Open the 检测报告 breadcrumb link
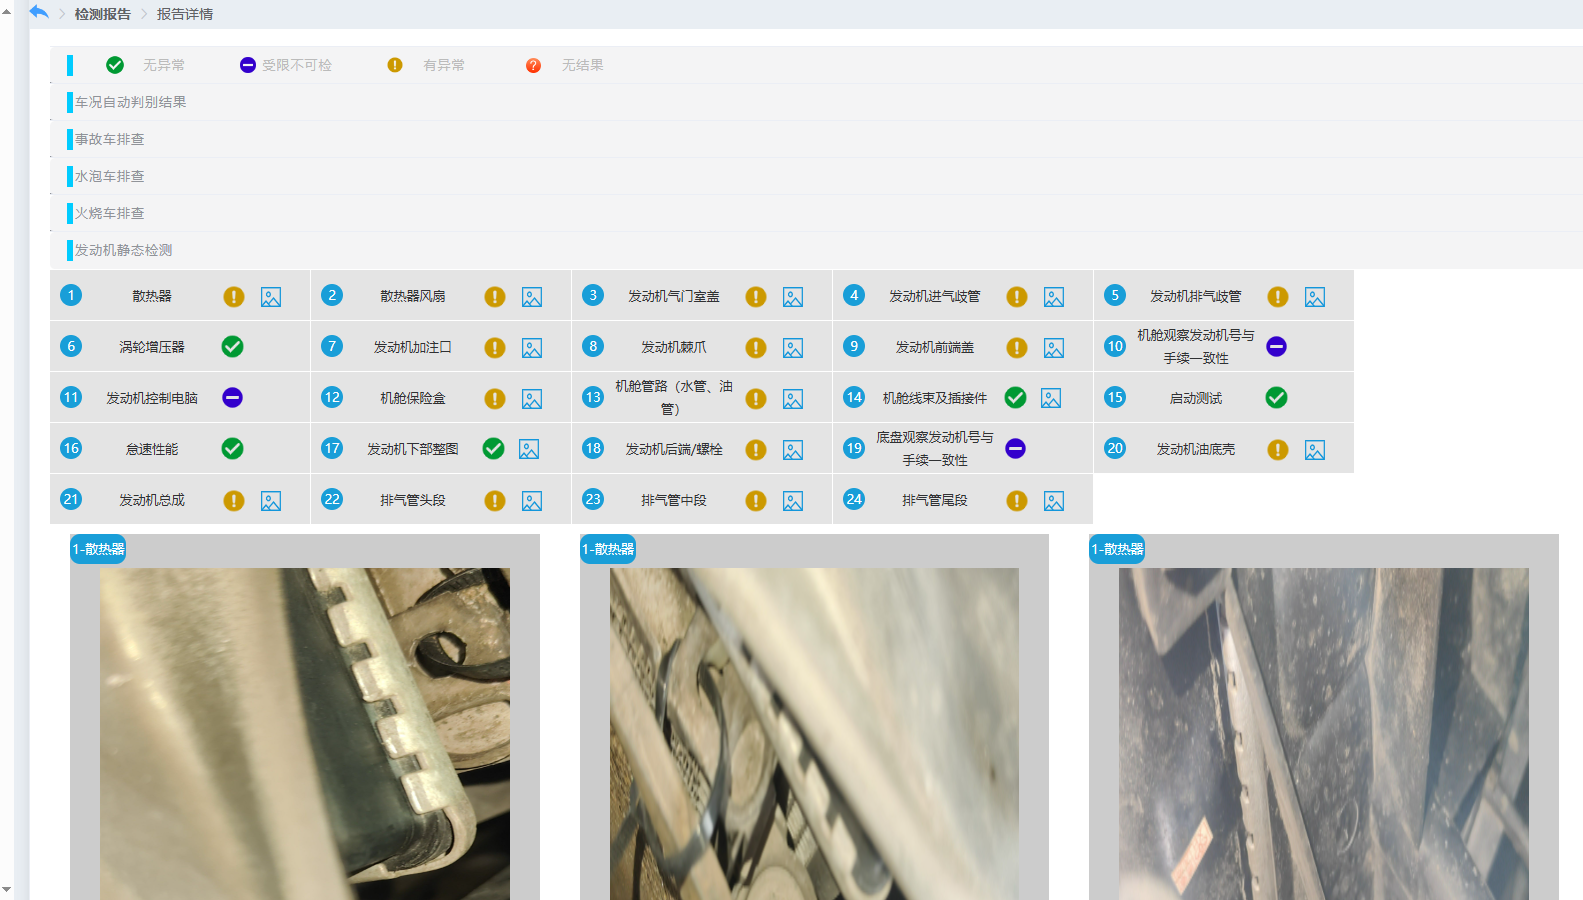Screen dimensions: 1583x900 click(x=102, y=14)
